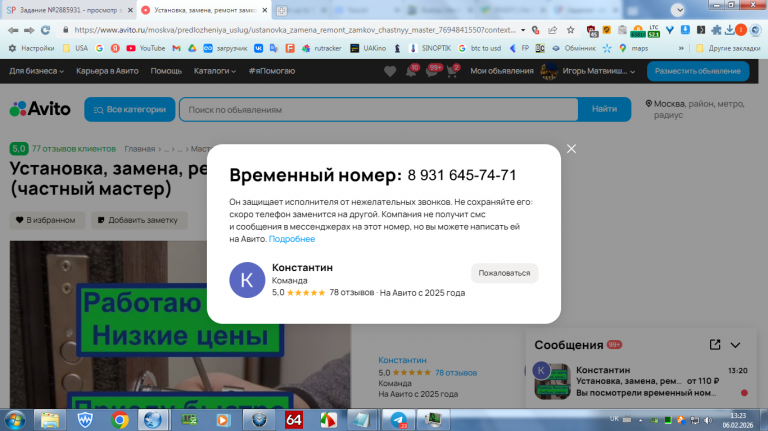Open the maps bookmark
Screen dimensions: 768x431
click(x=633, y=48)
